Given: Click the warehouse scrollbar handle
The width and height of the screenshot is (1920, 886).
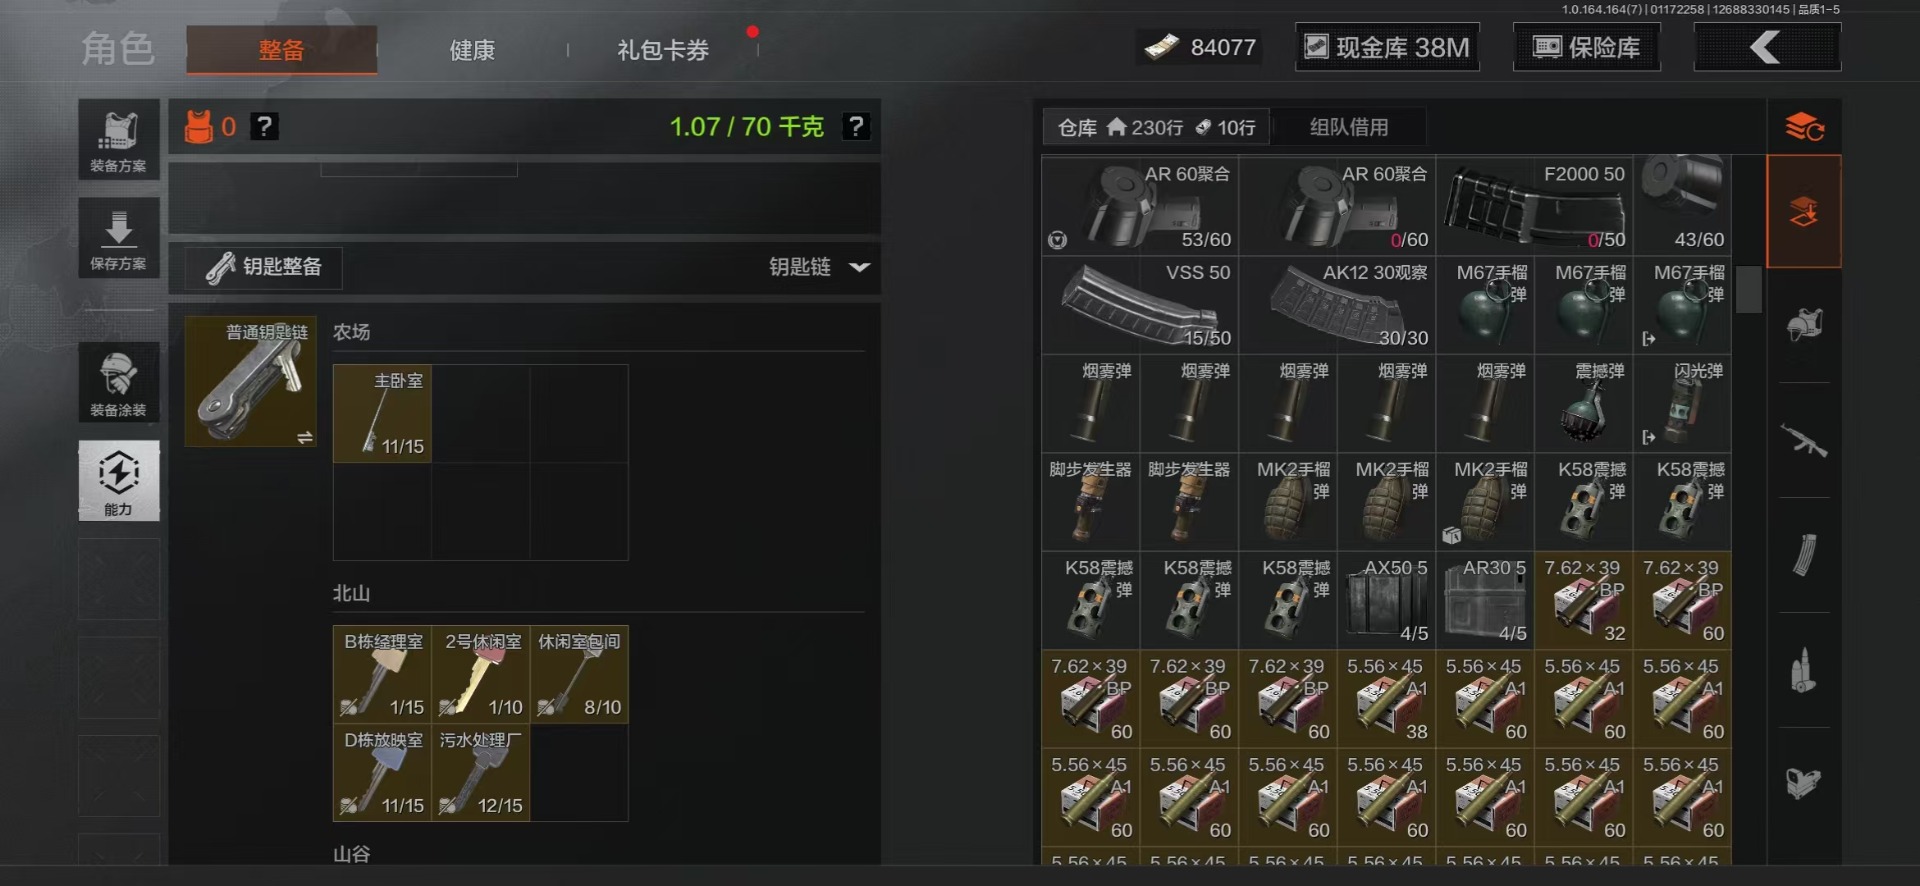Looking at the screenshot, I should tap(1748, 290).
